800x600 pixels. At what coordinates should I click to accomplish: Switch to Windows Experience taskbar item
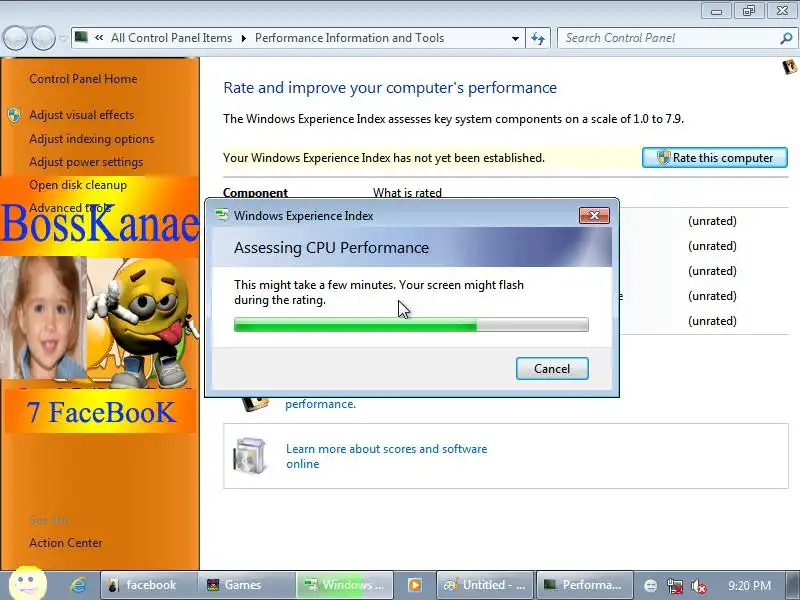point(344,585)
